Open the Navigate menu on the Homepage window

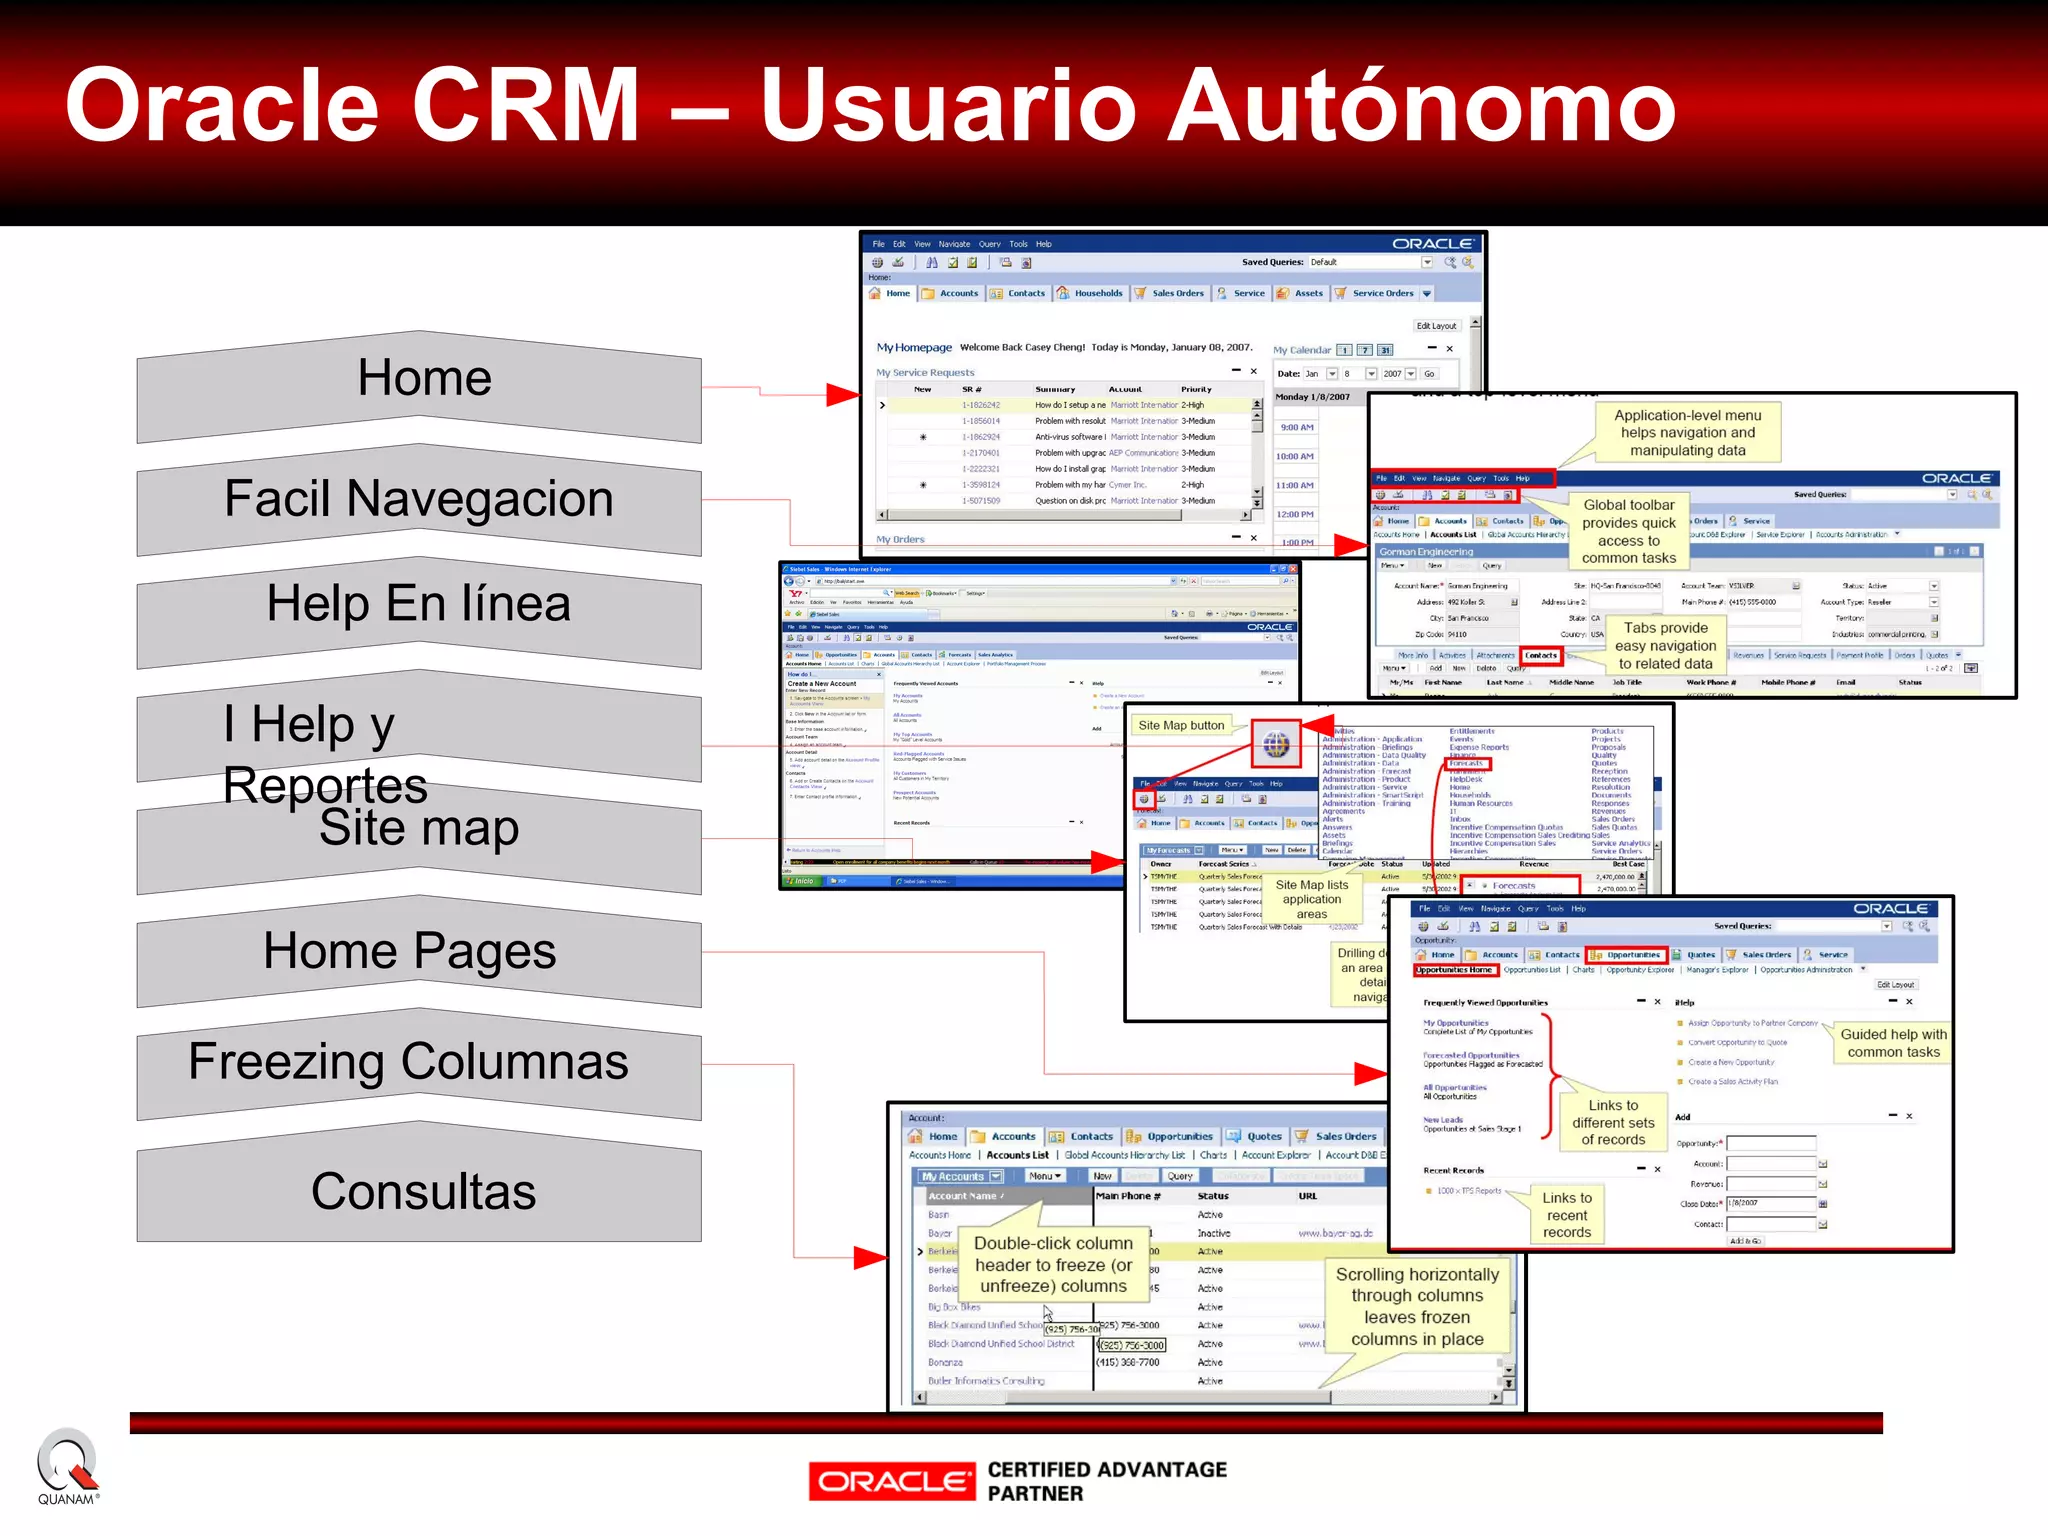[953, 244]
